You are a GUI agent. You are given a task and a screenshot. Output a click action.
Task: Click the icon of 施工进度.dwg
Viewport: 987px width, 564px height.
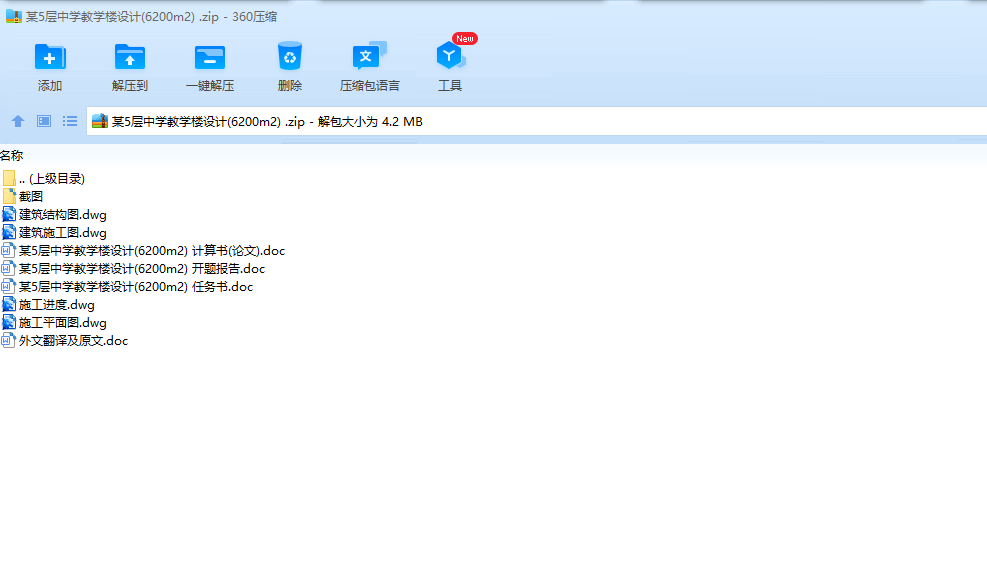coord(9,304)
